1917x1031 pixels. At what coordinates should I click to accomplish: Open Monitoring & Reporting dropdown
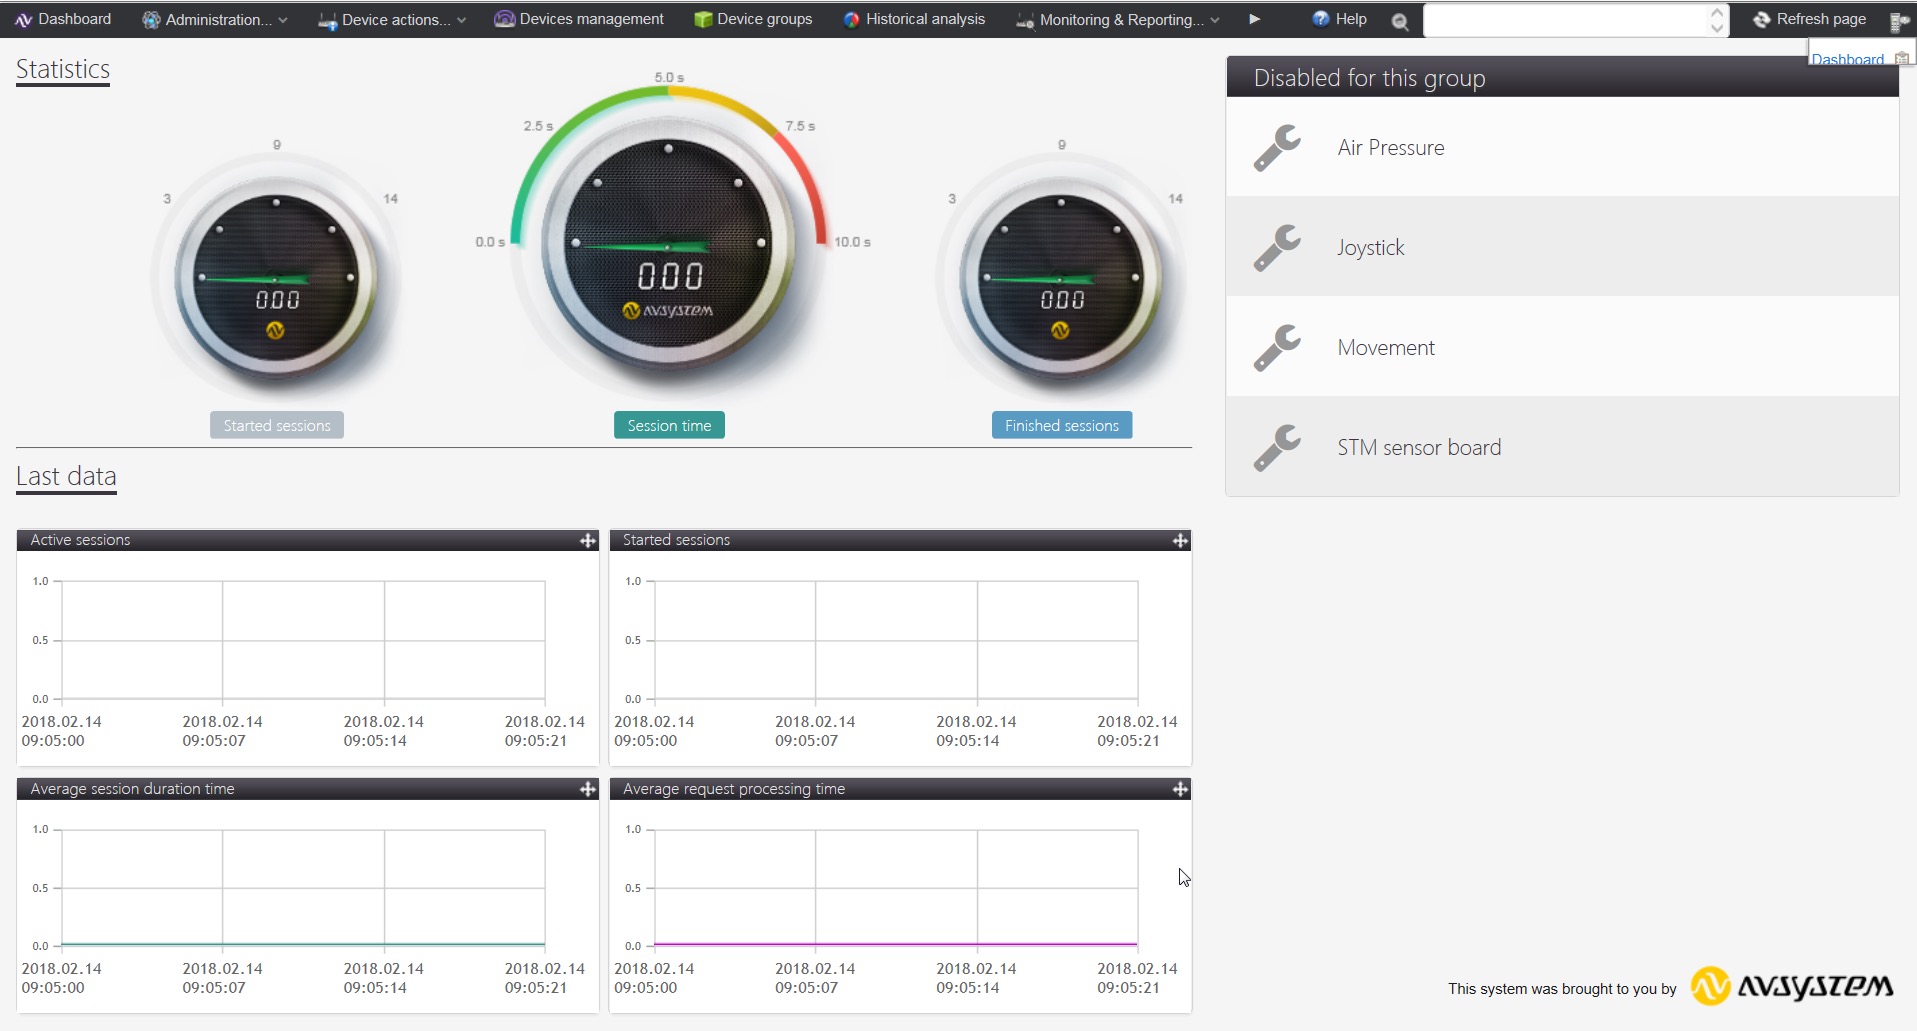tap(1118, 19)
